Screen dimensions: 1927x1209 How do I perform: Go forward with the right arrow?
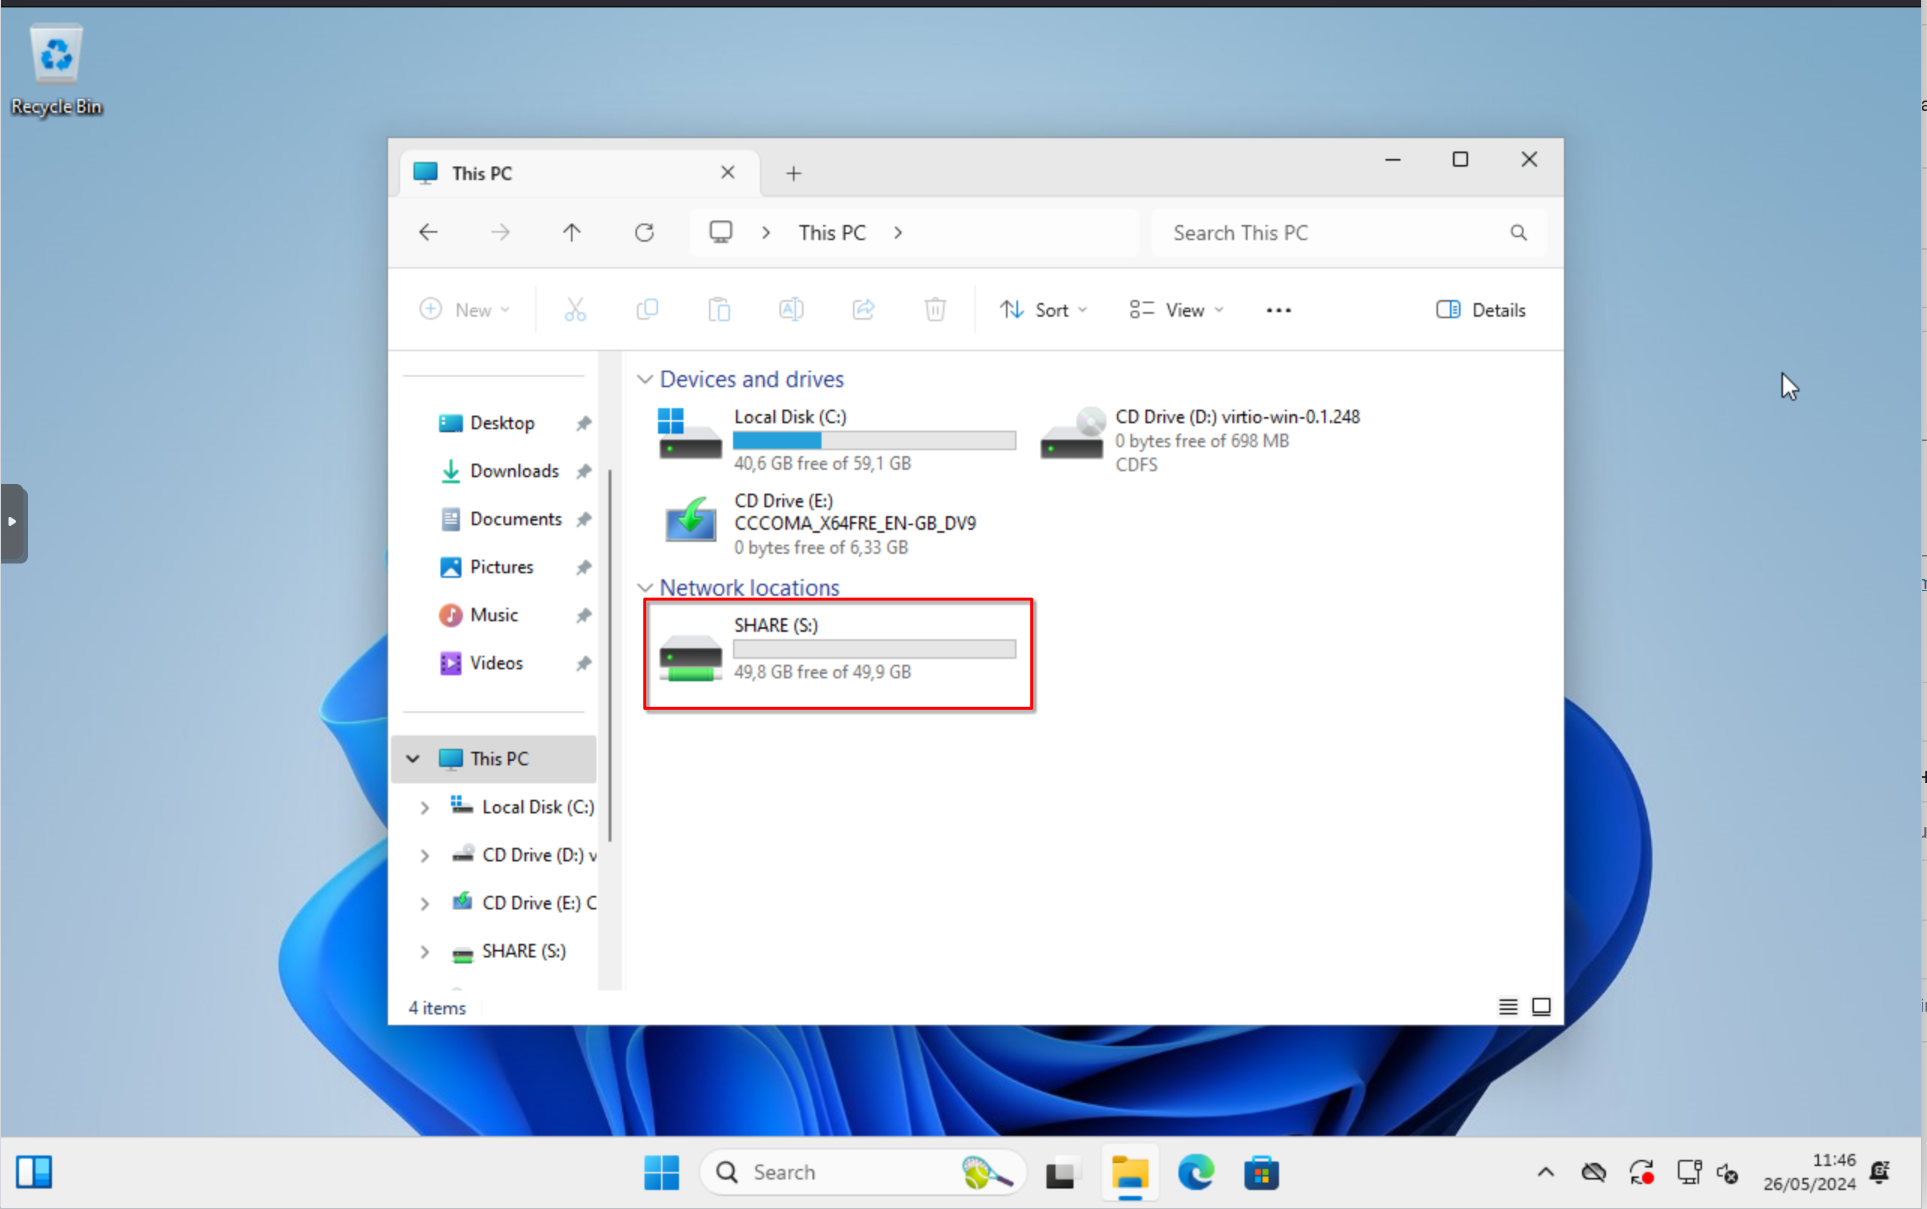500,233
